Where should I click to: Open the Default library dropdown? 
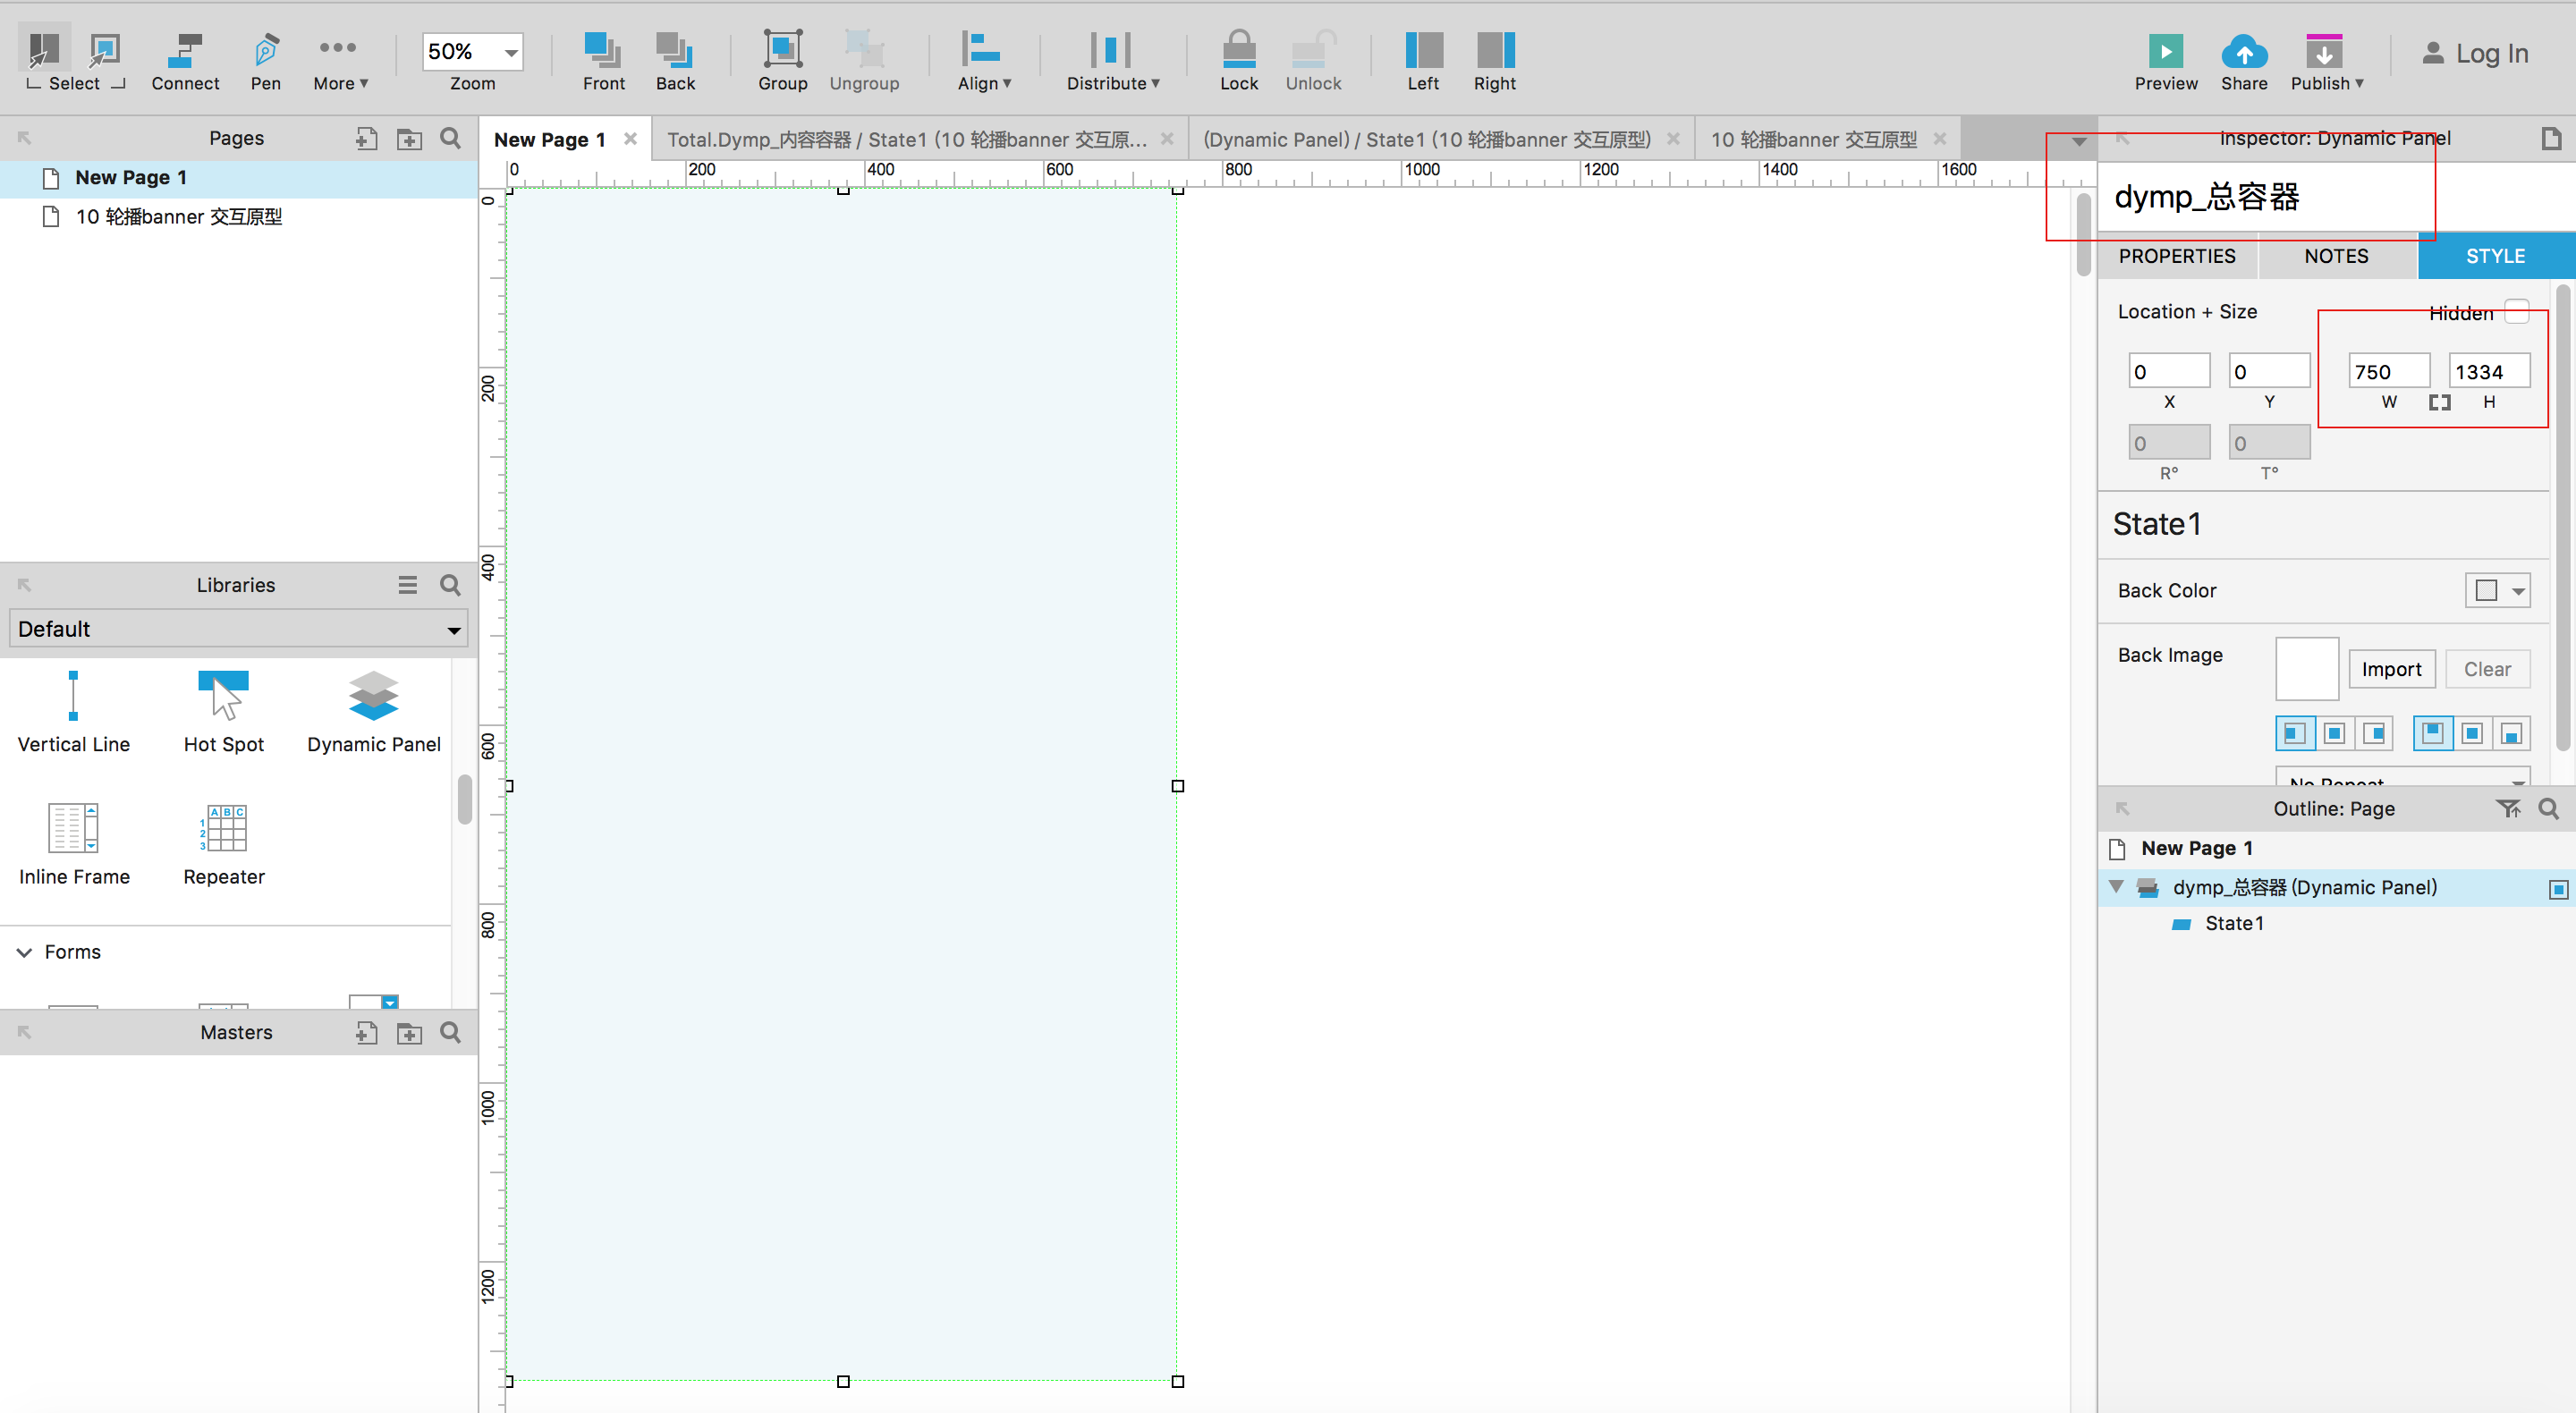238,629
